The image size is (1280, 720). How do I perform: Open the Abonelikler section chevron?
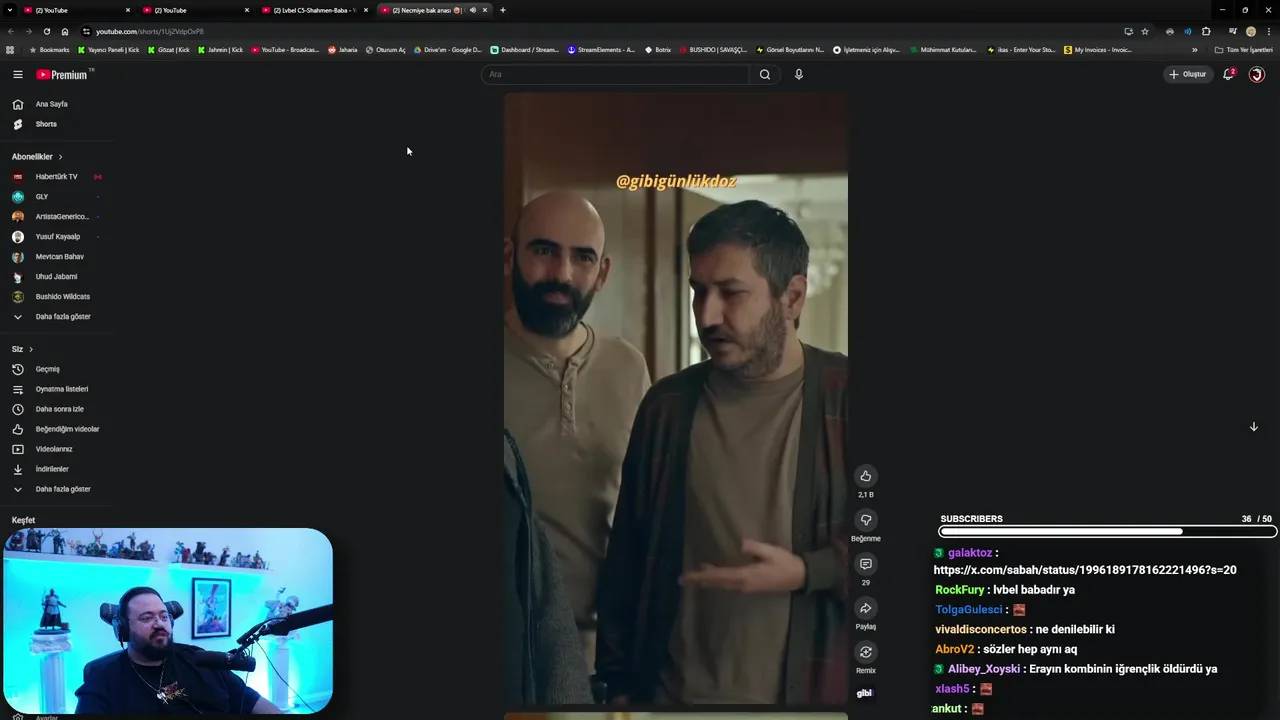point(60,157)
